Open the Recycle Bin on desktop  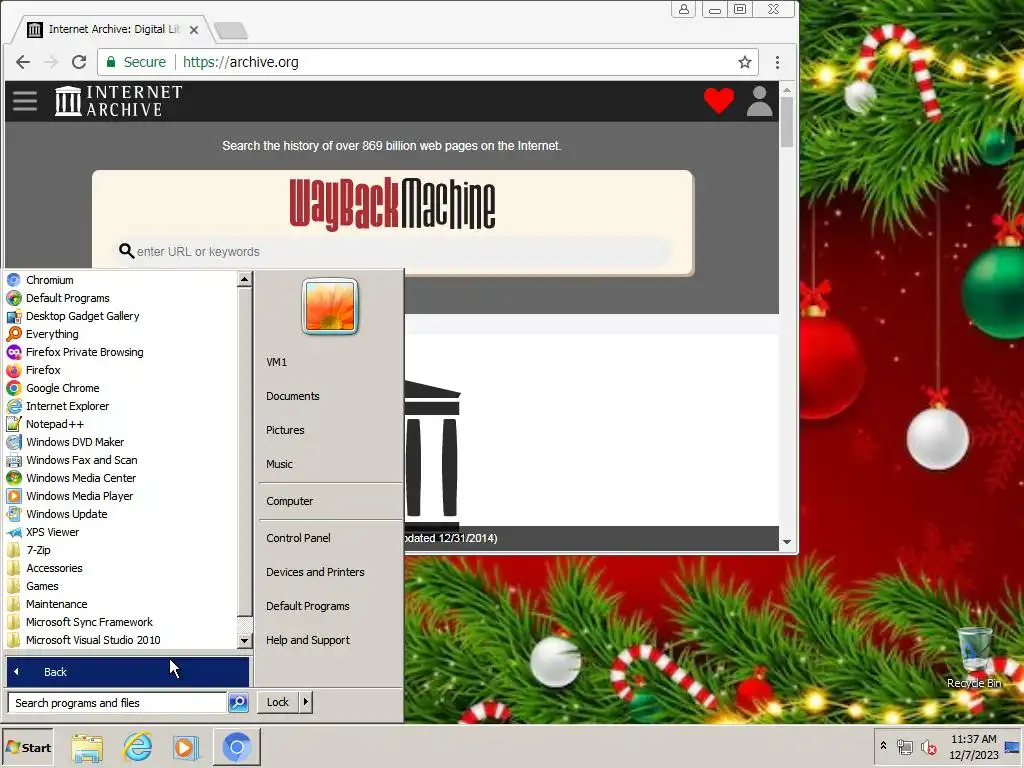point(974,657)
